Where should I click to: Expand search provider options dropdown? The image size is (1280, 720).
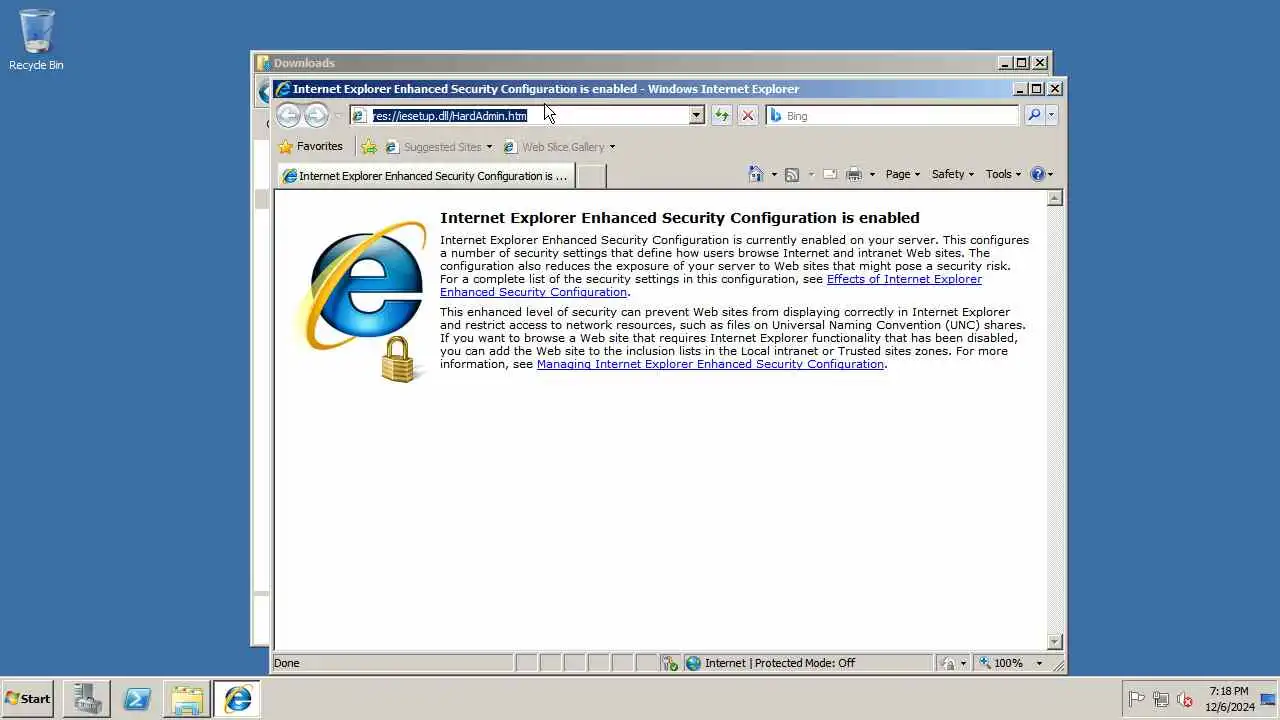pos(1051,115)
